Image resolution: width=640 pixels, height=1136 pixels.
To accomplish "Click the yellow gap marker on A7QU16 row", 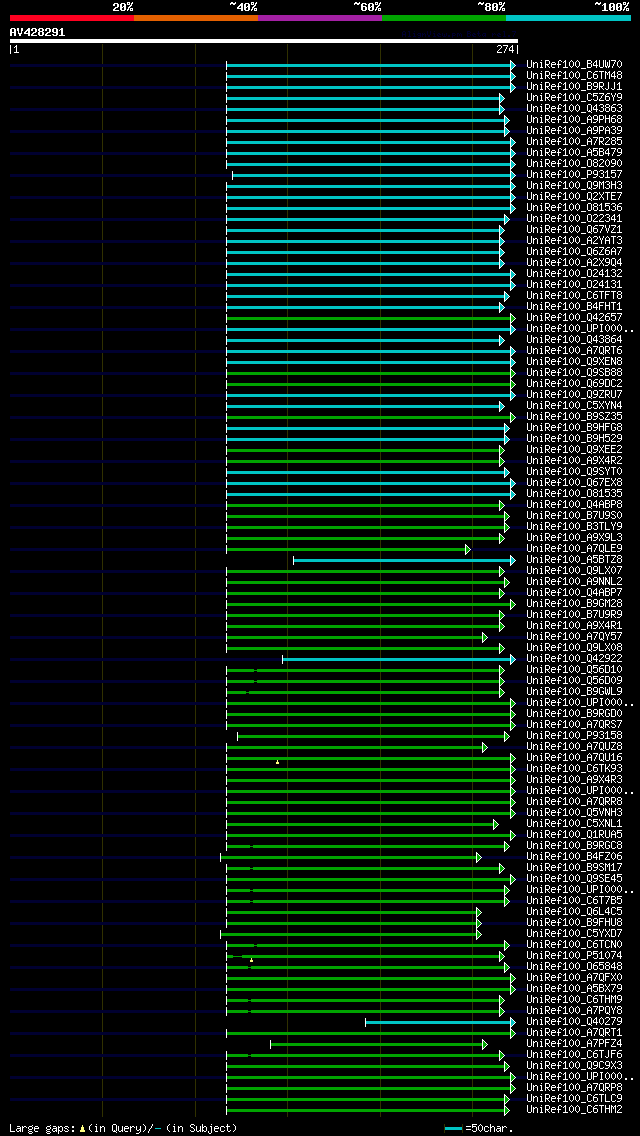I will [277, 761].
